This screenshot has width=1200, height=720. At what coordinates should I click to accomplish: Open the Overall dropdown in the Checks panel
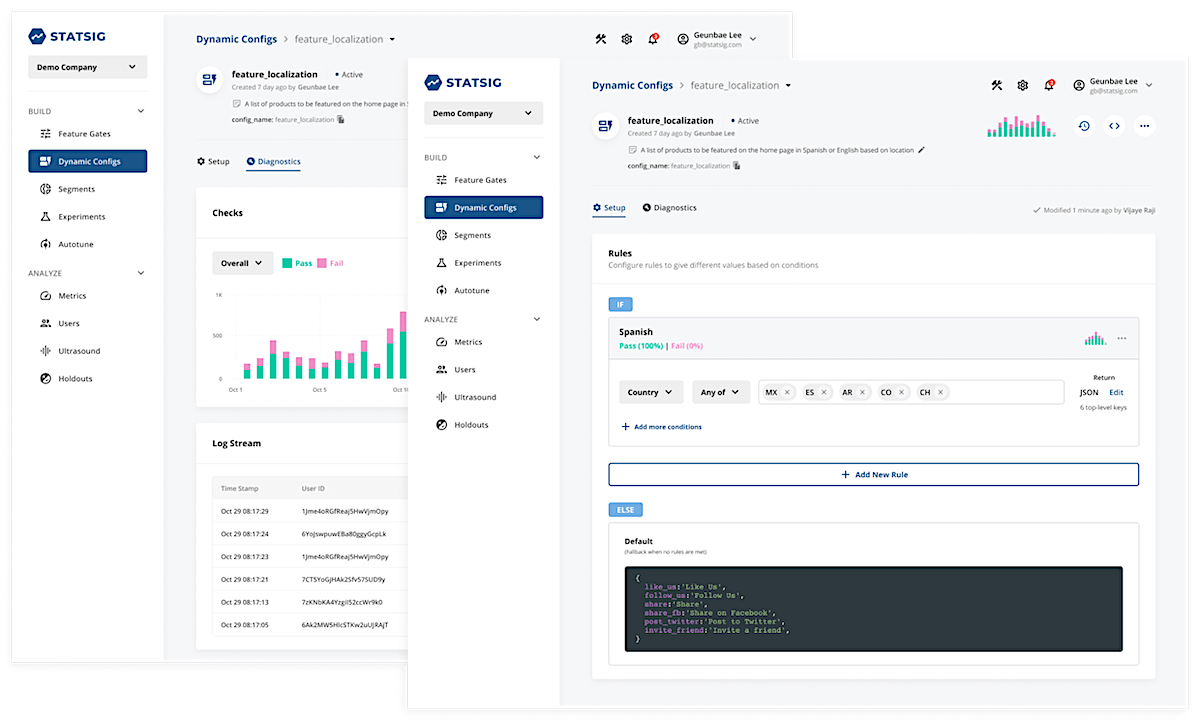coord(242,263)
